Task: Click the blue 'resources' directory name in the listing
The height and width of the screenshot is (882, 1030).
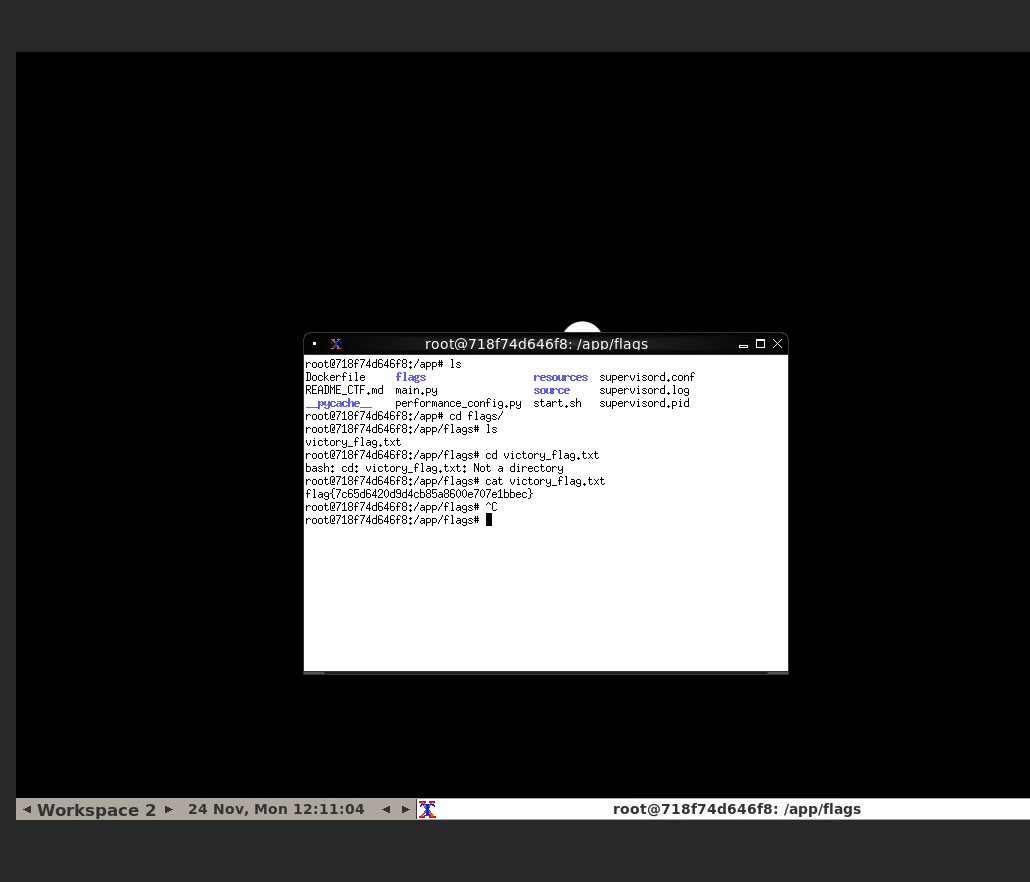Action: point(560,377)
